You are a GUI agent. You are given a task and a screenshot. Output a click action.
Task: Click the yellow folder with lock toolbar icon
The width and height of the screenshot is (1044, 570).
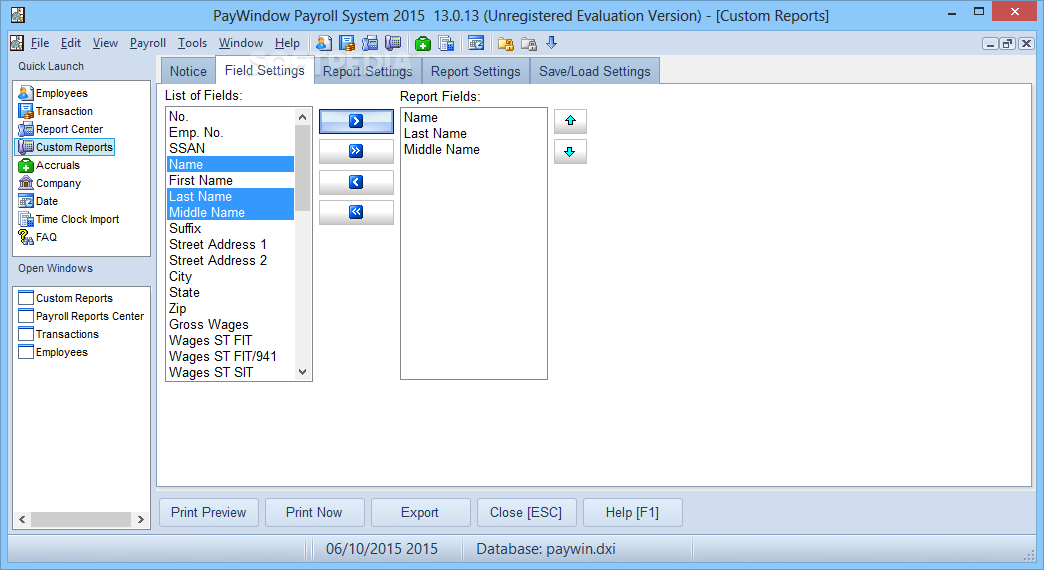(505, 43)
